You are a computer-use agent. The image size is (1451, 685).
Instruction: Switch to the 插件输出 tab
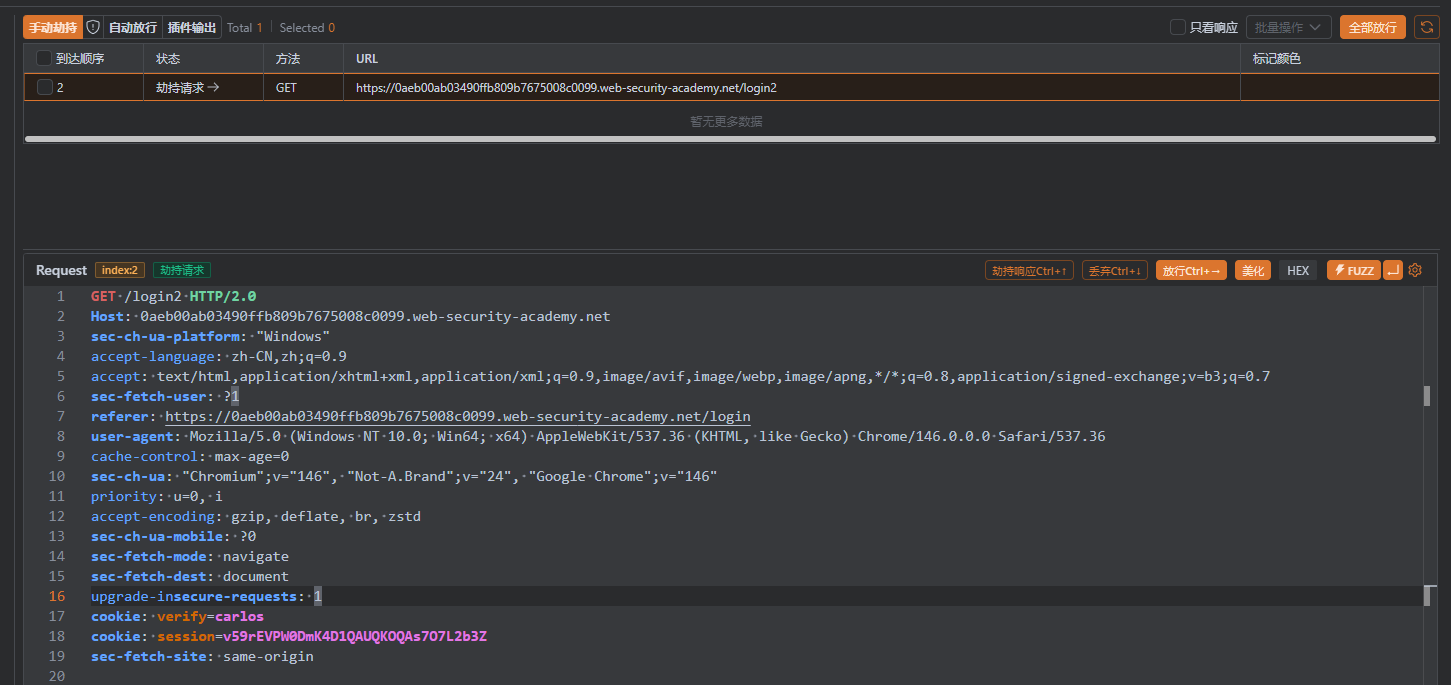click(x=191, y=27)
